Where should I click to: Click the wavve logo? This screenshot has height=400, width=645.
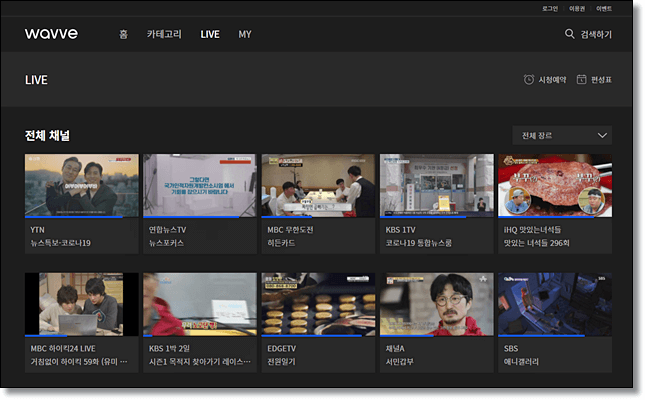click(x=51, y=33)
